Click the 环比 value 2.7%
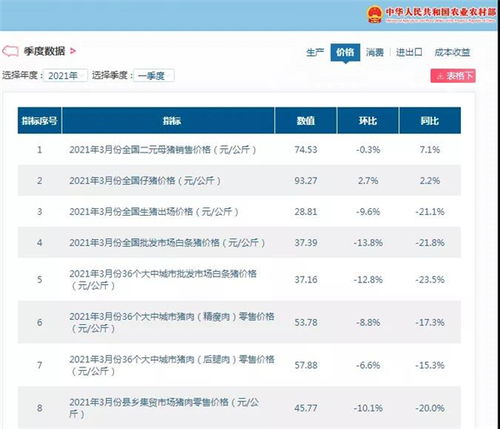The image size is (500, 429). (x=368, y=181)
